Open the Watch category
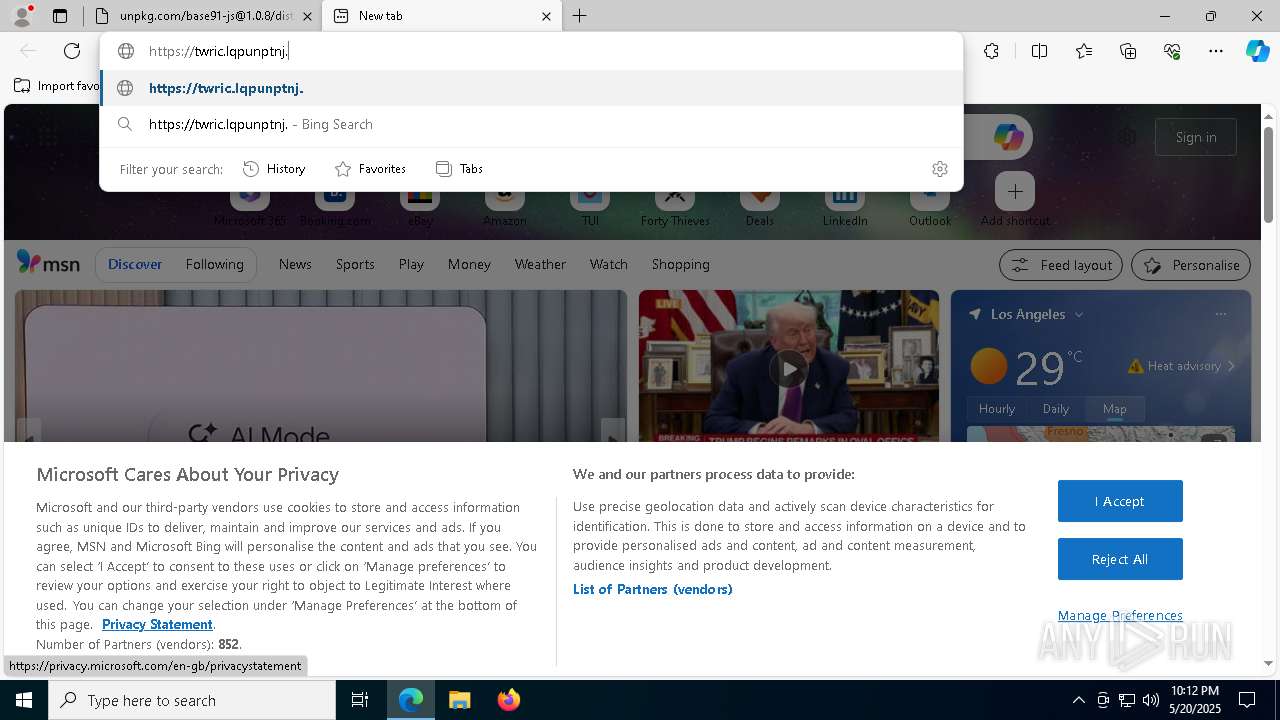 (608, 264)
